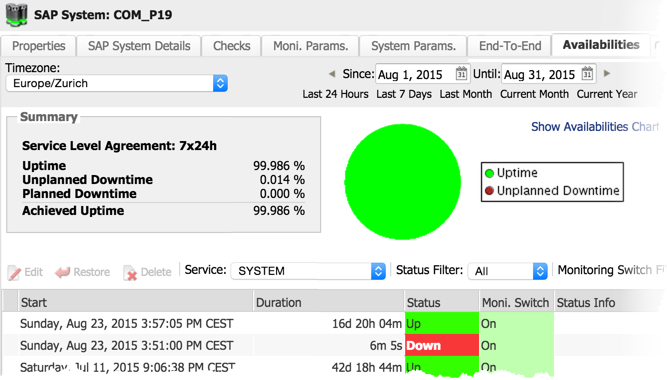Click the Since date field
The height and width of the screenshot is (380, 667).
point(415,74)
